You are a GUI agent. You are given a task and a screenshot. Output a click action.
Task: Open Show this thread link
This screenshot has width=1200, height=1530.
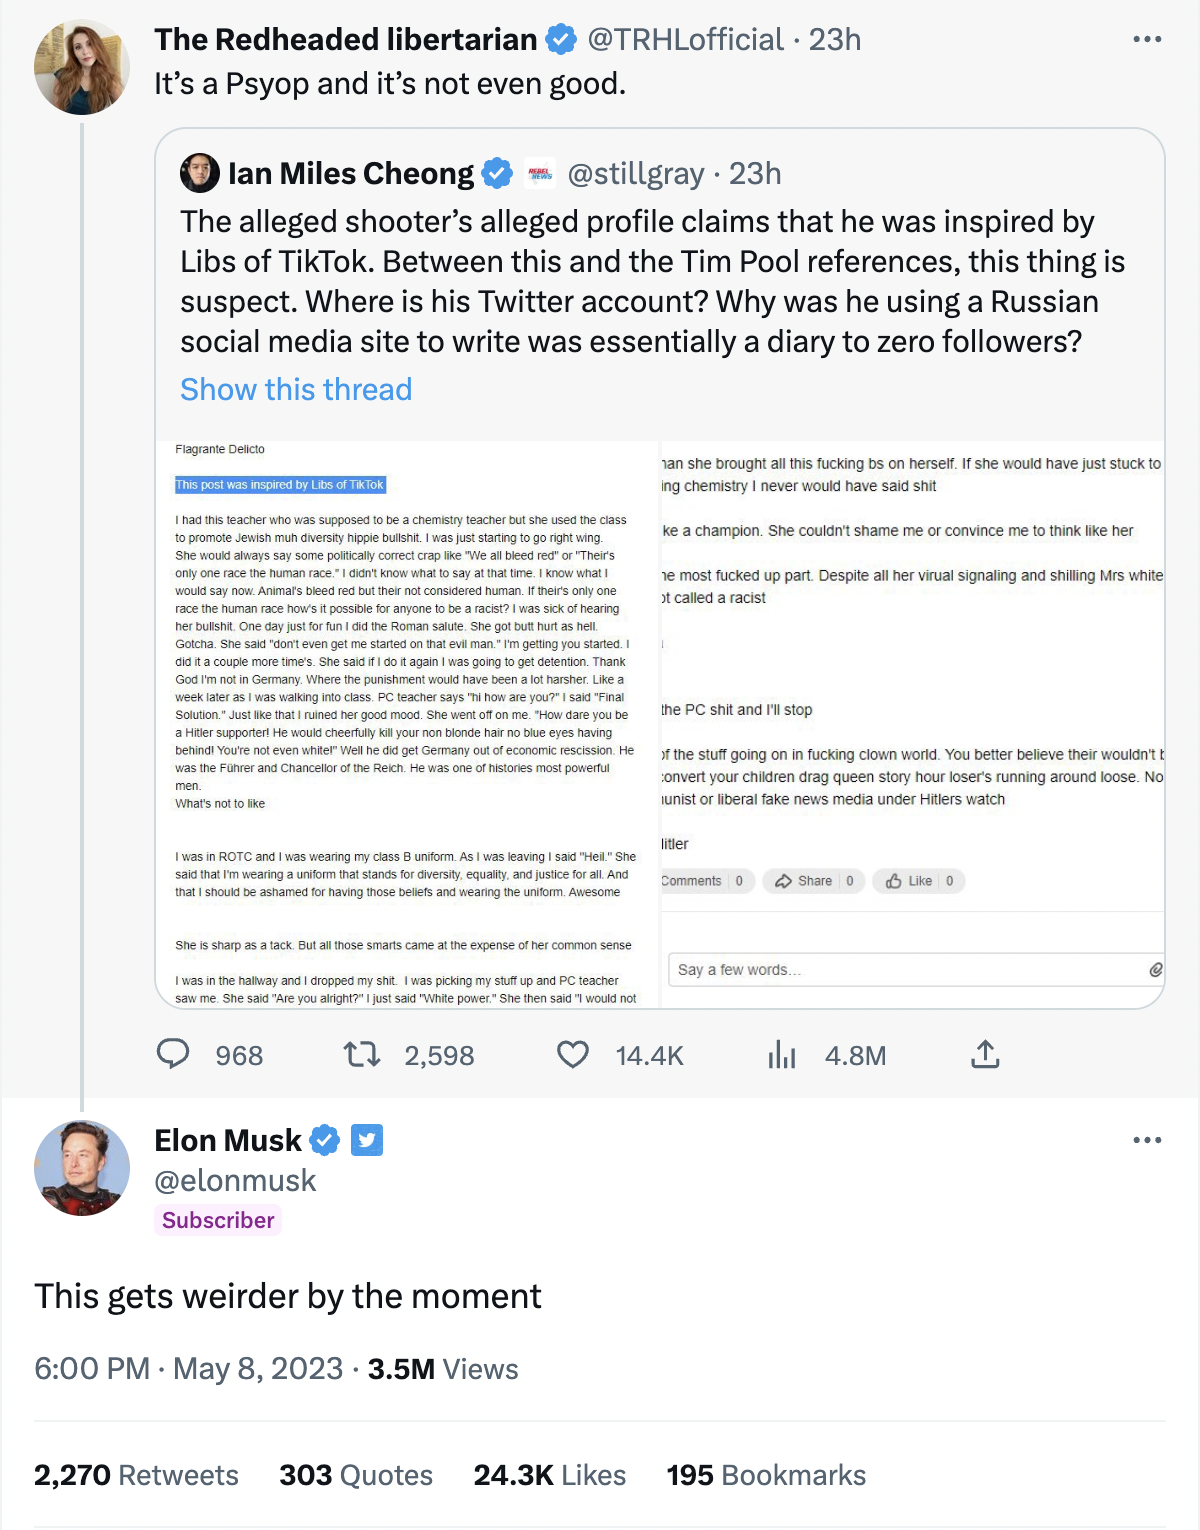[x=296, y=389]
